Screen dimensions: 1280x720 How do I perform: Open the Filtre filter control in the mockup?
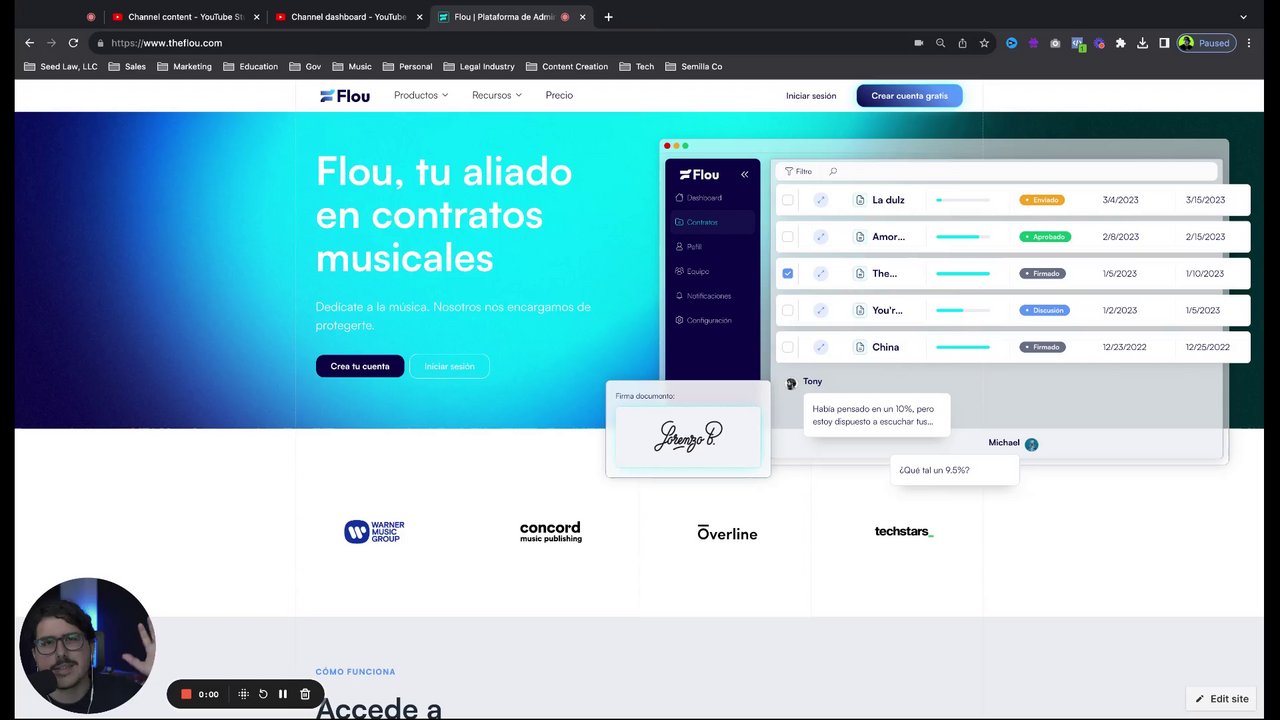pos(798,171)
